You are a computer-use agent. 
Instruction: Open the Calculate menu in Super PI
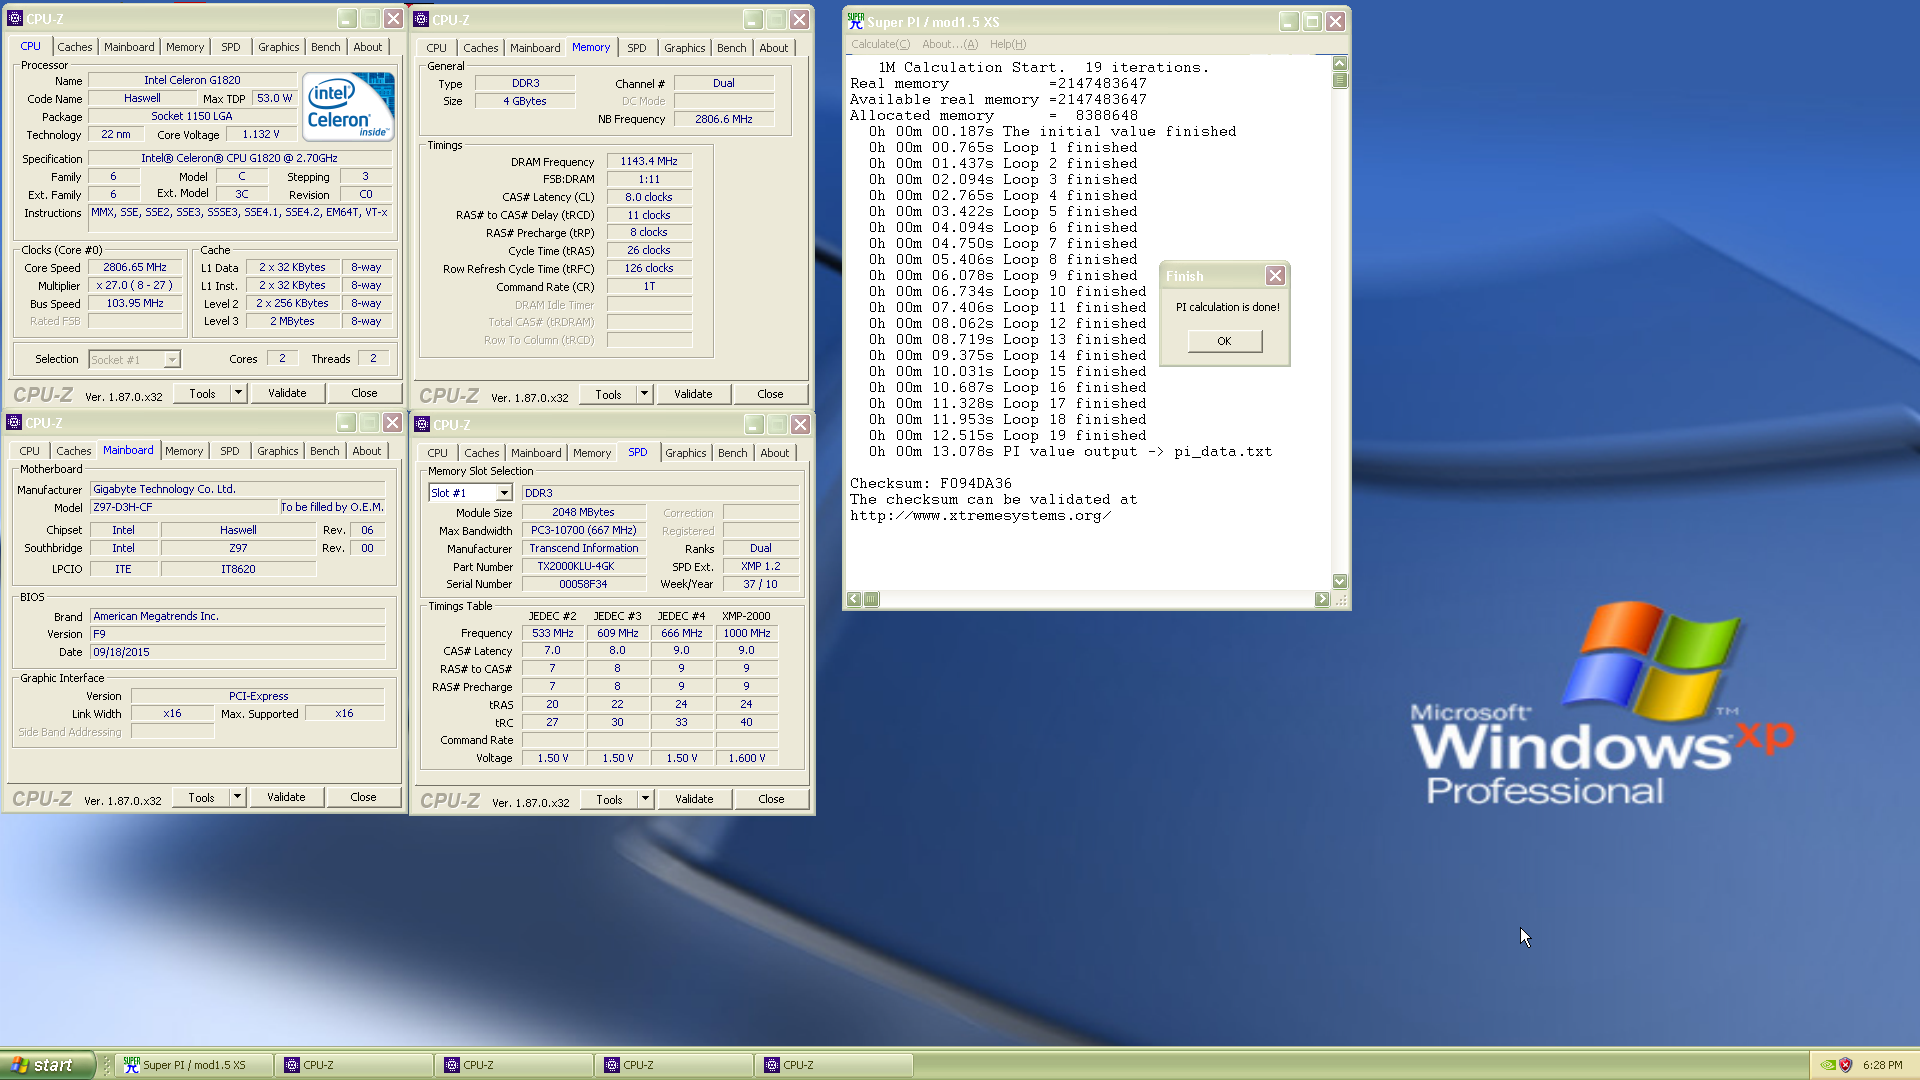(880, 44)
